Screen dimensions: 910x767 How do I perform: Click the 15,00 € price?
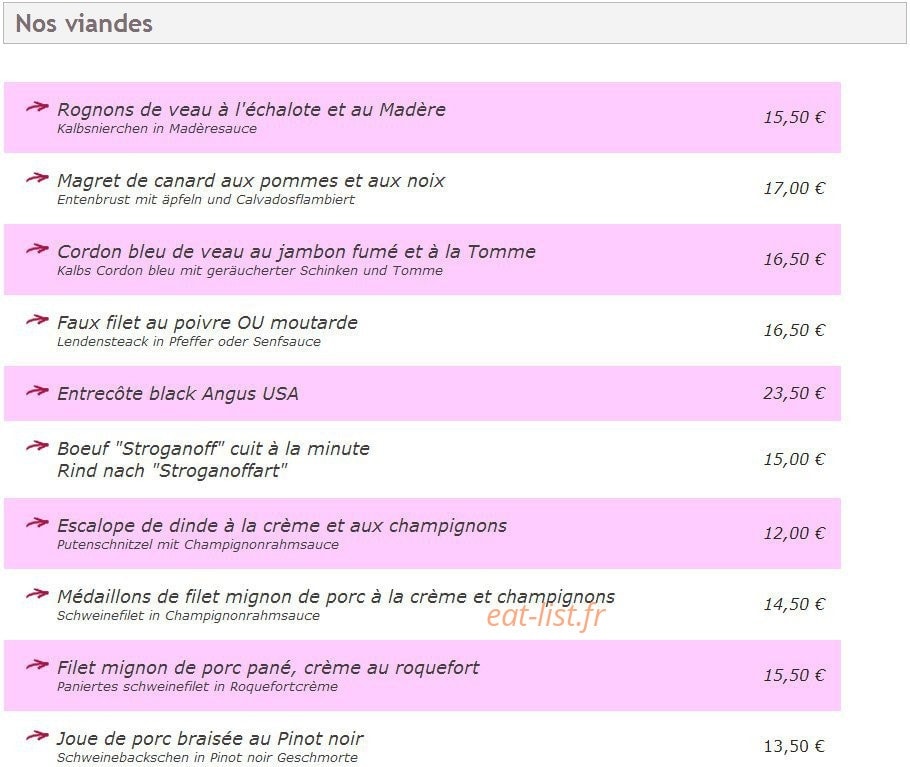pyautogui.click(x=794, y=460)
